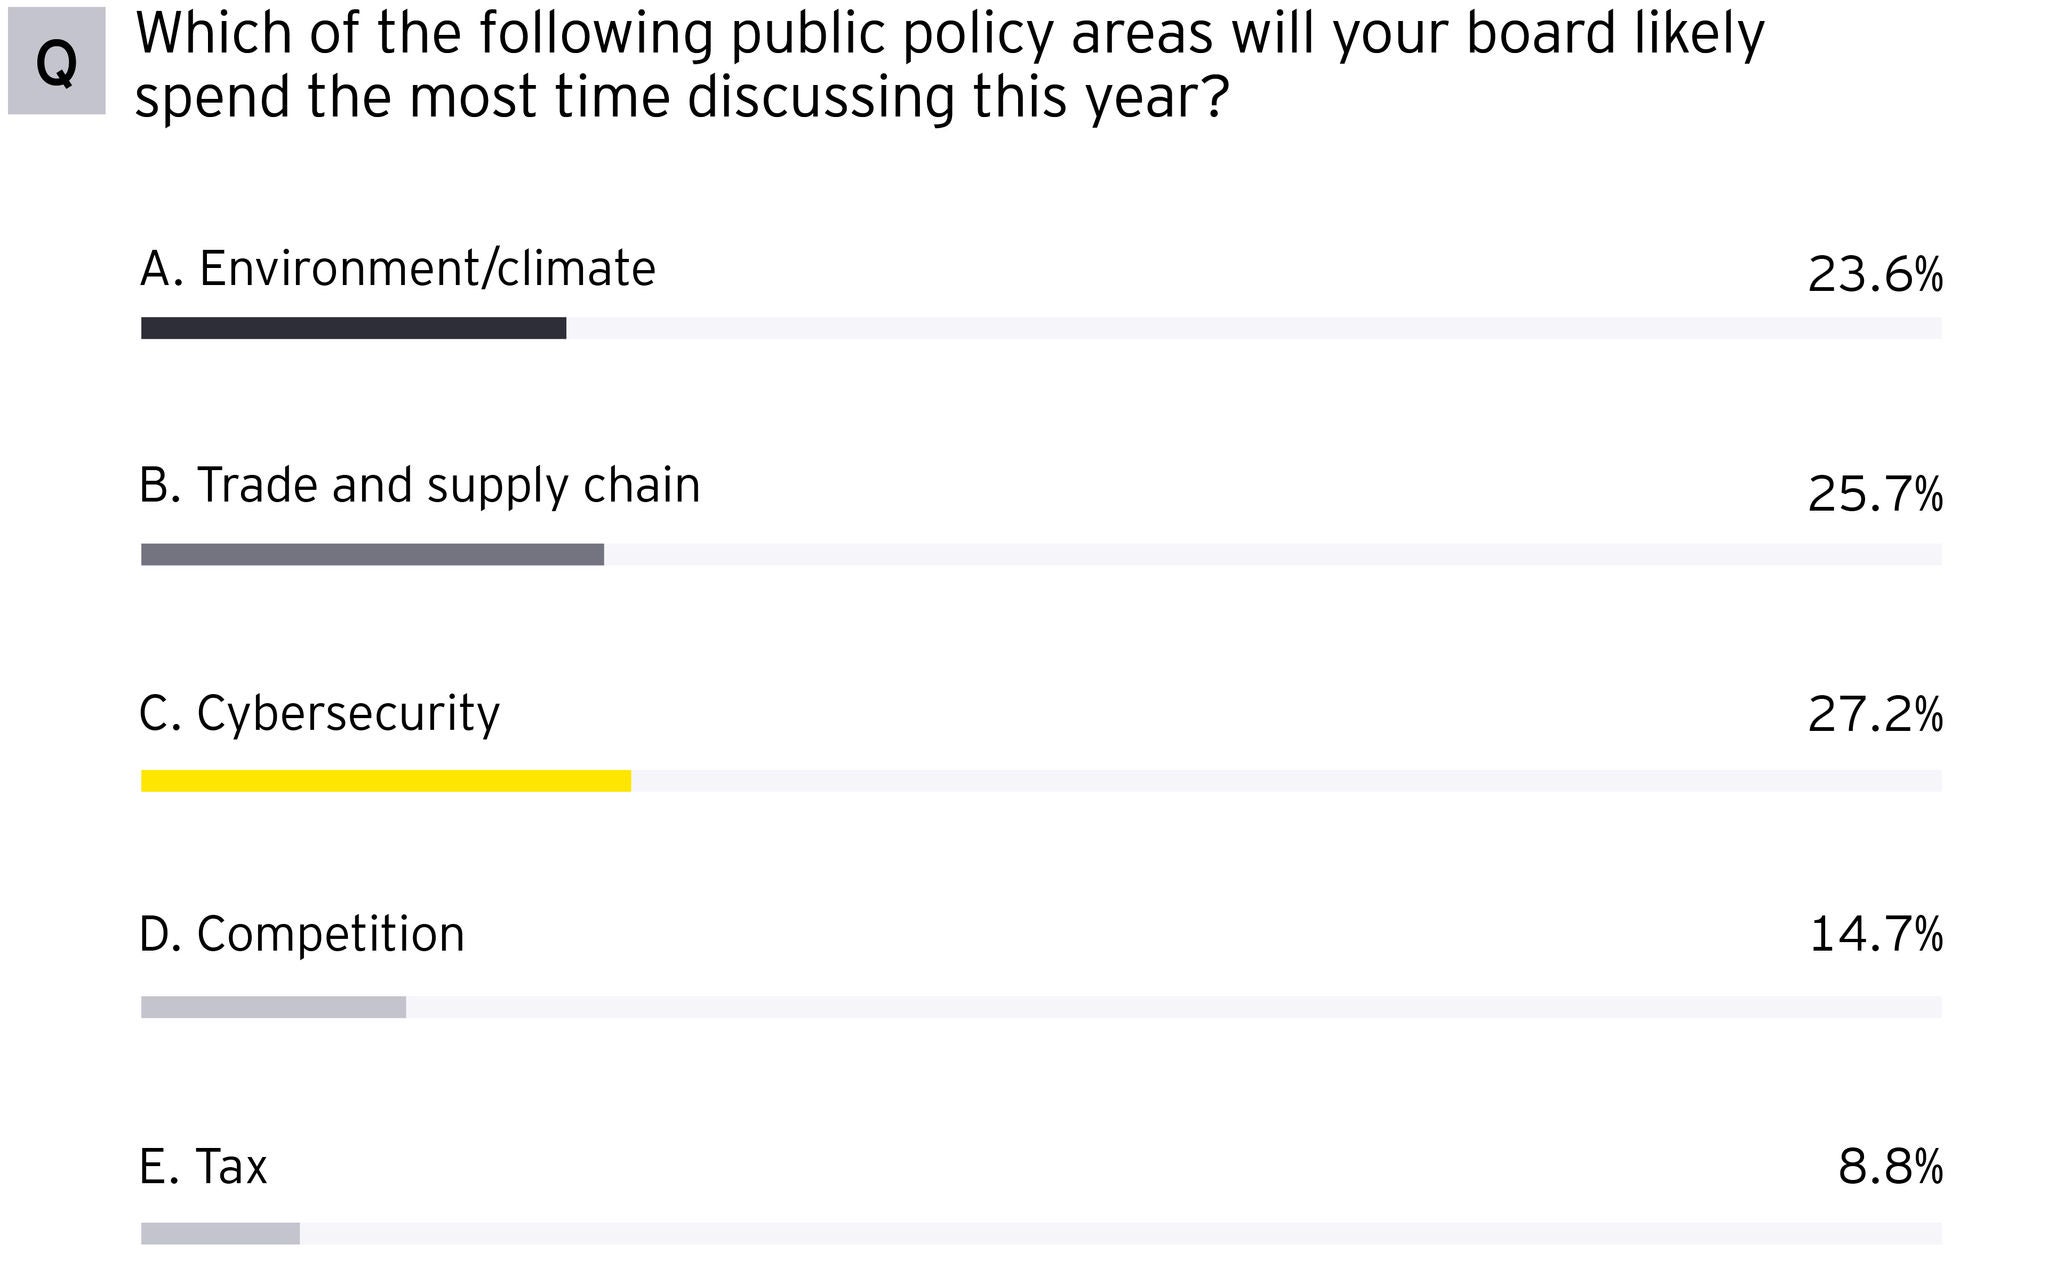Click the 27.2% percentage value
Screen dimensions: 2048x1281
coord(1875,715)
